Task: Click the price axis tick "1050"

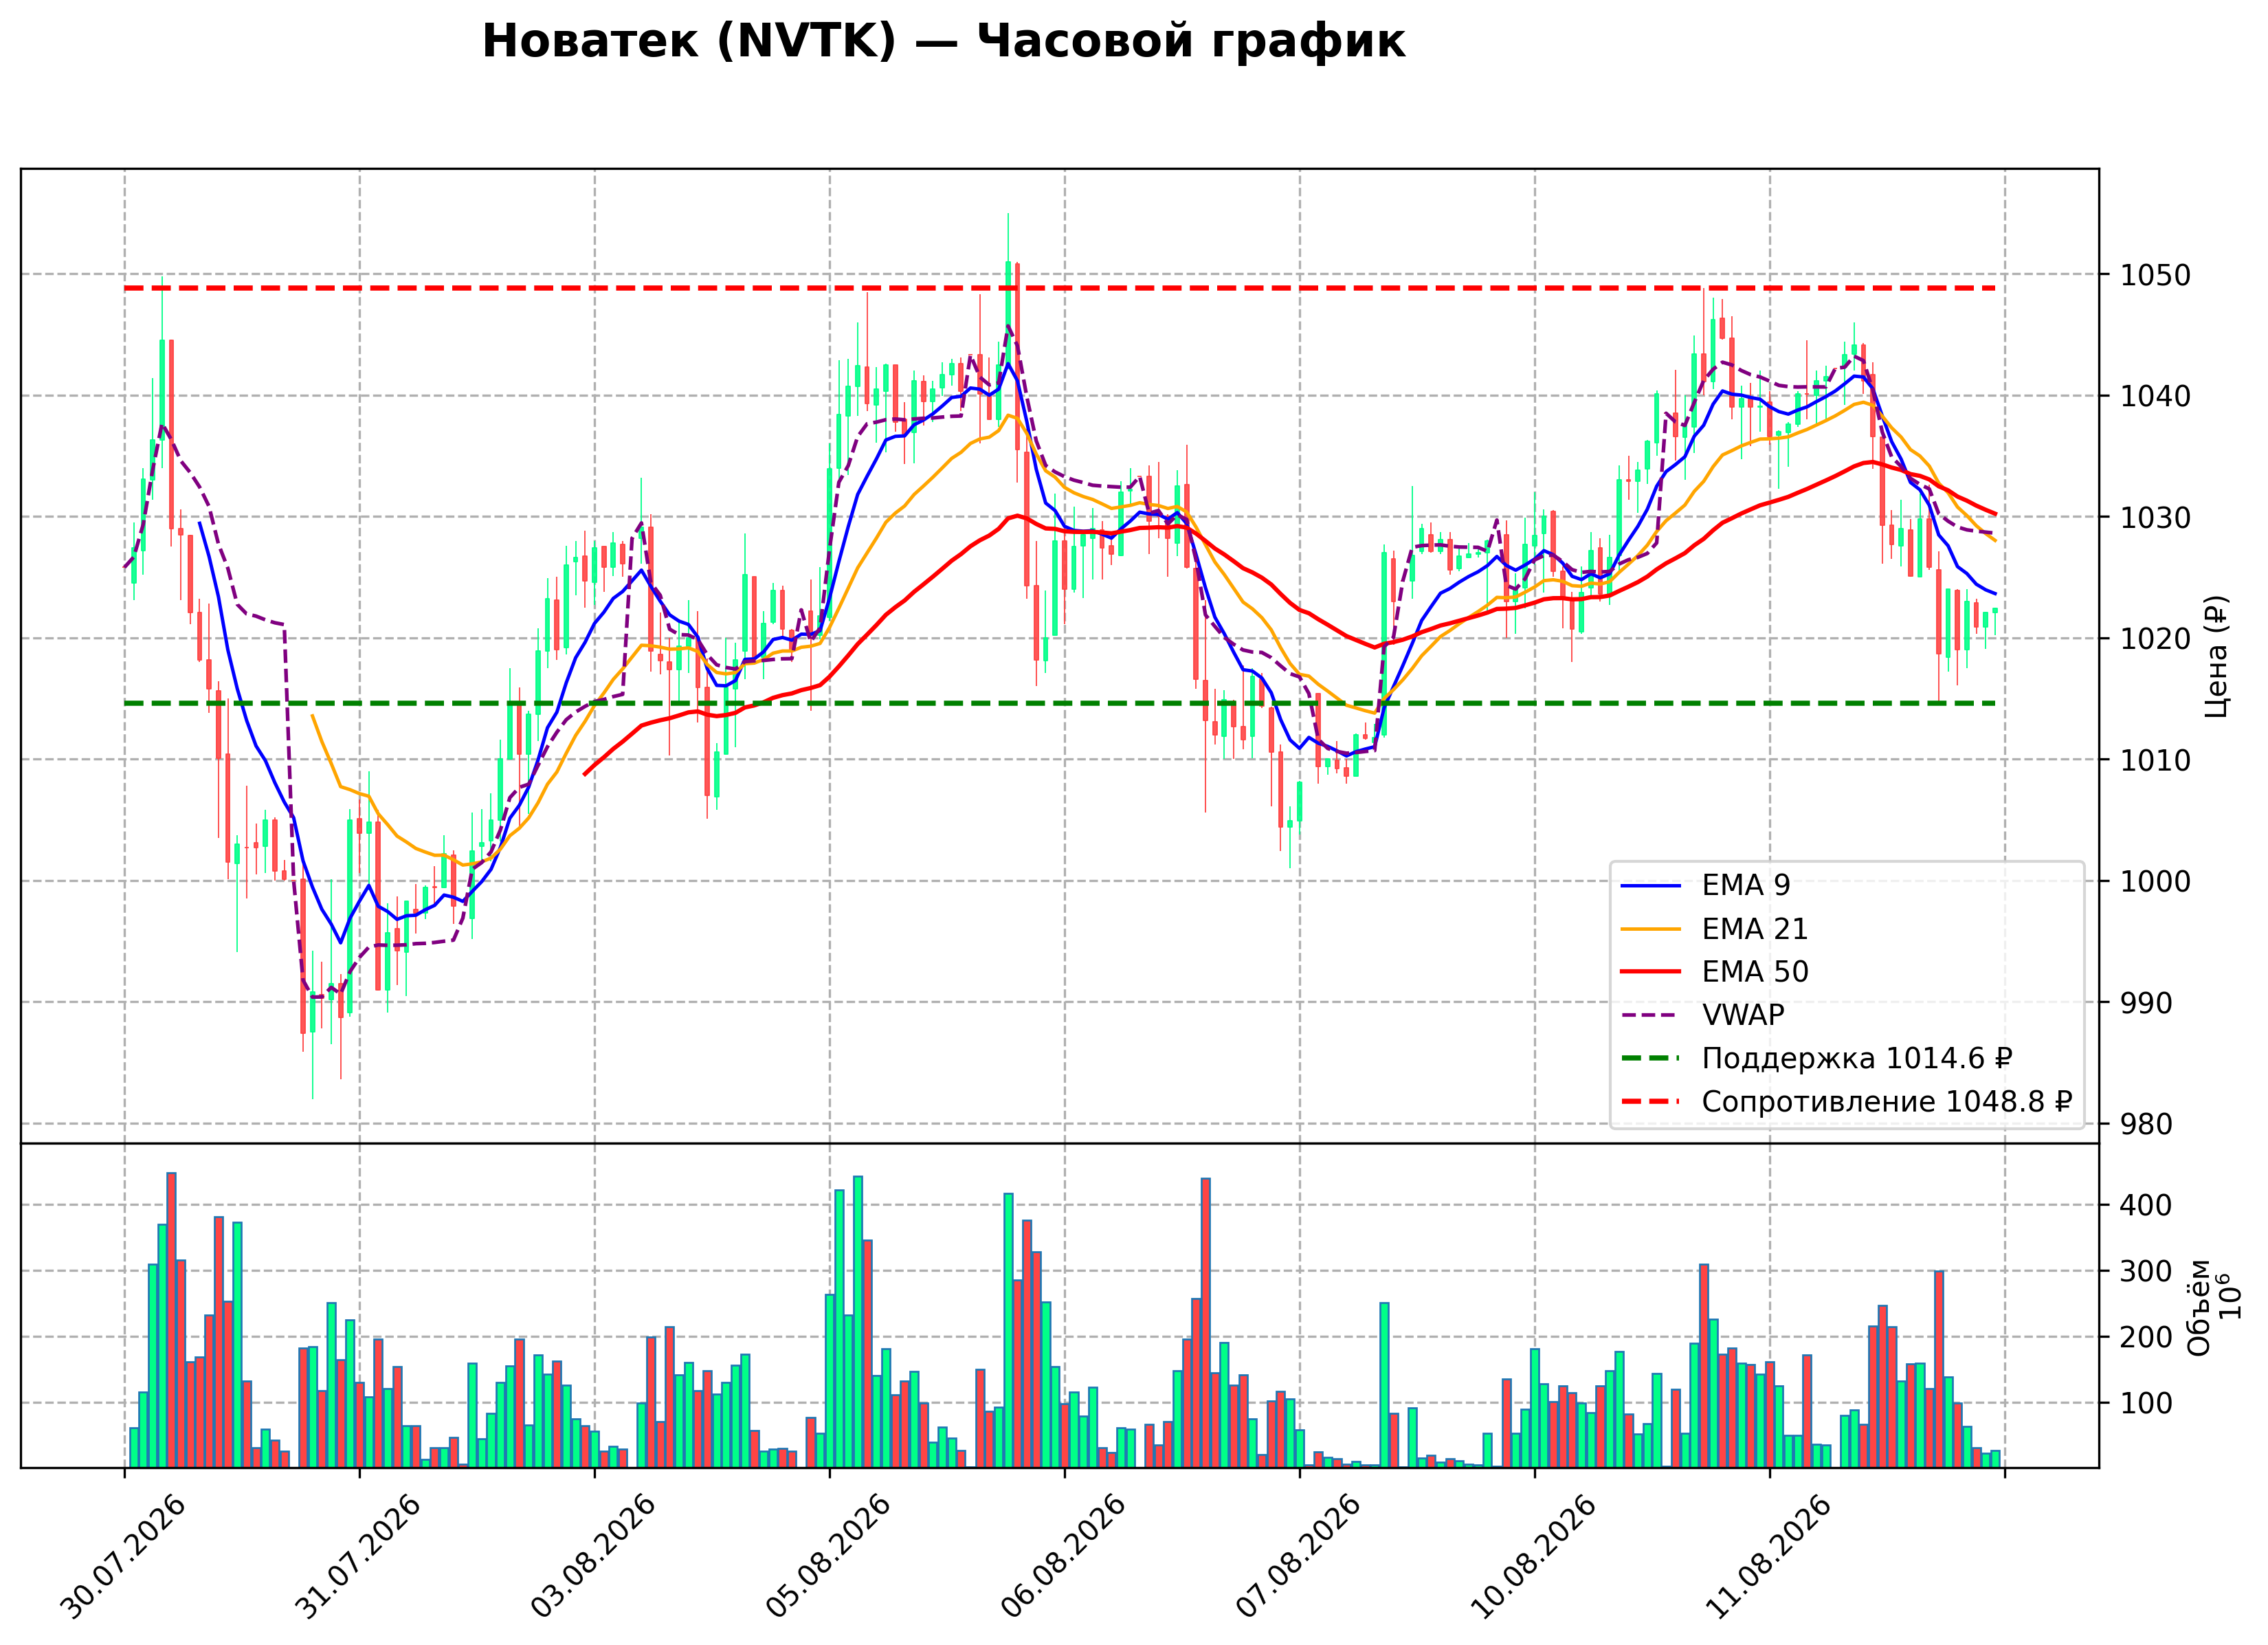Action: click(2155, 275)
